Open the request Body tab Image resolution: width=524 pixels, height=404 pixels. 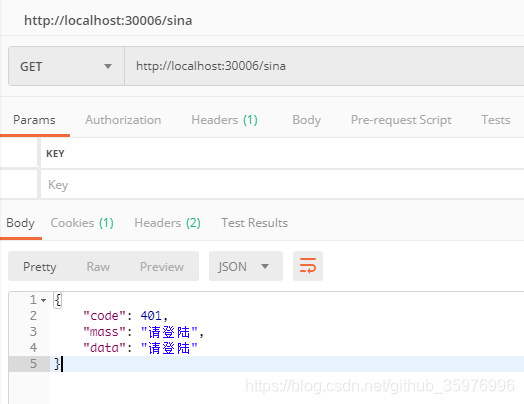(306, 120)
